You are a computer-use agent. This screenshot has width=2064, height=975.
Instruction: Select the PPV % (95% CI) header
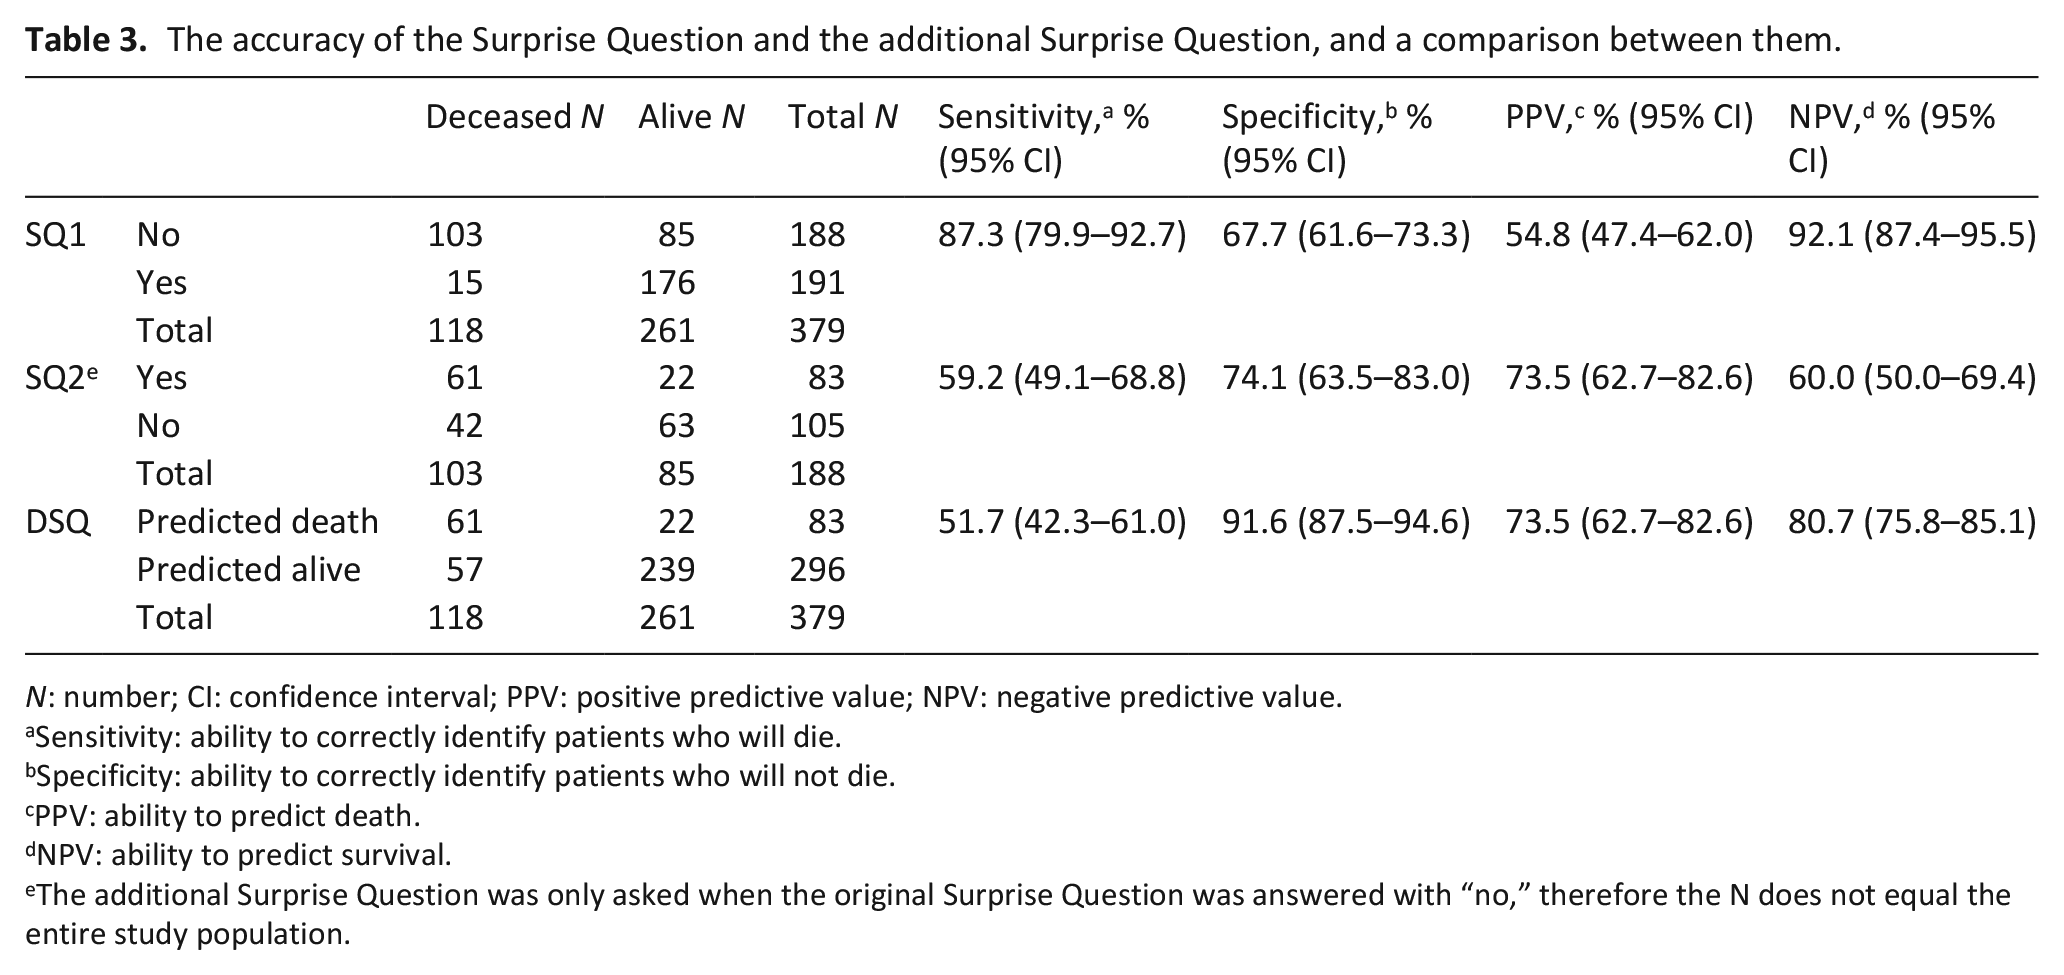tap(1629, 117)
